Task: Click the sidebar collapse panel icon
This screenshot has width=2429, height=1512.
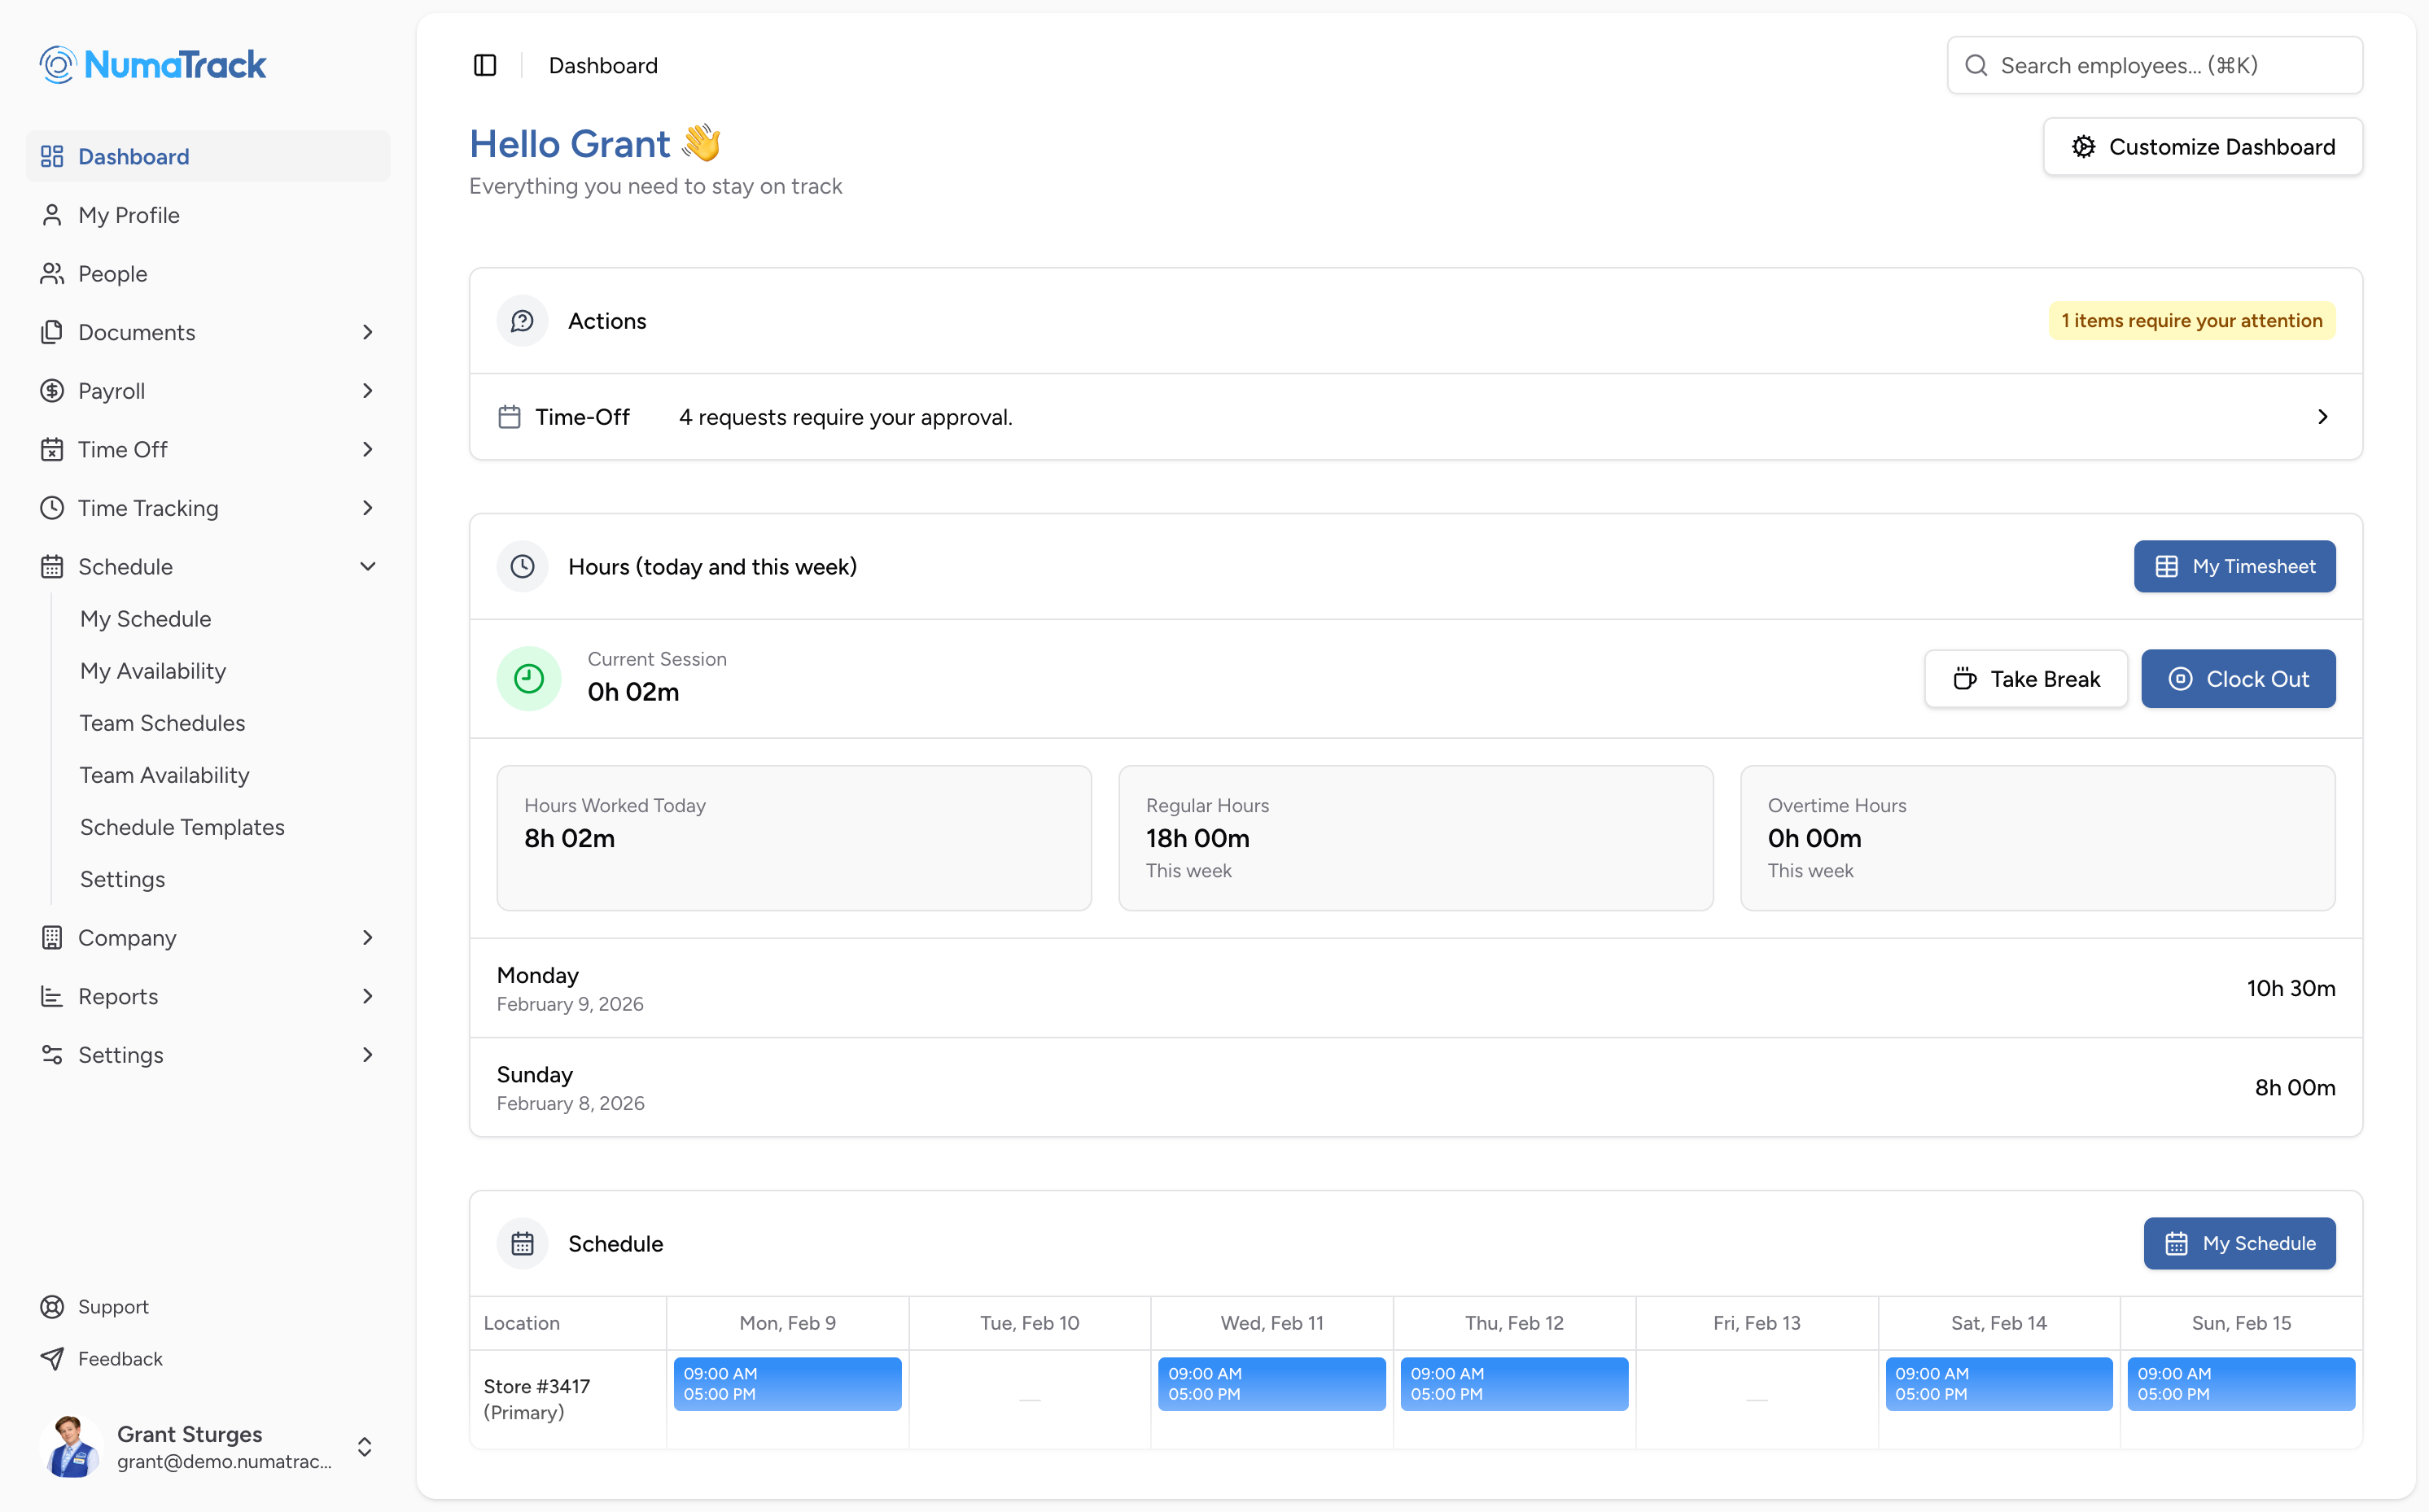Action: click(485, 65)
